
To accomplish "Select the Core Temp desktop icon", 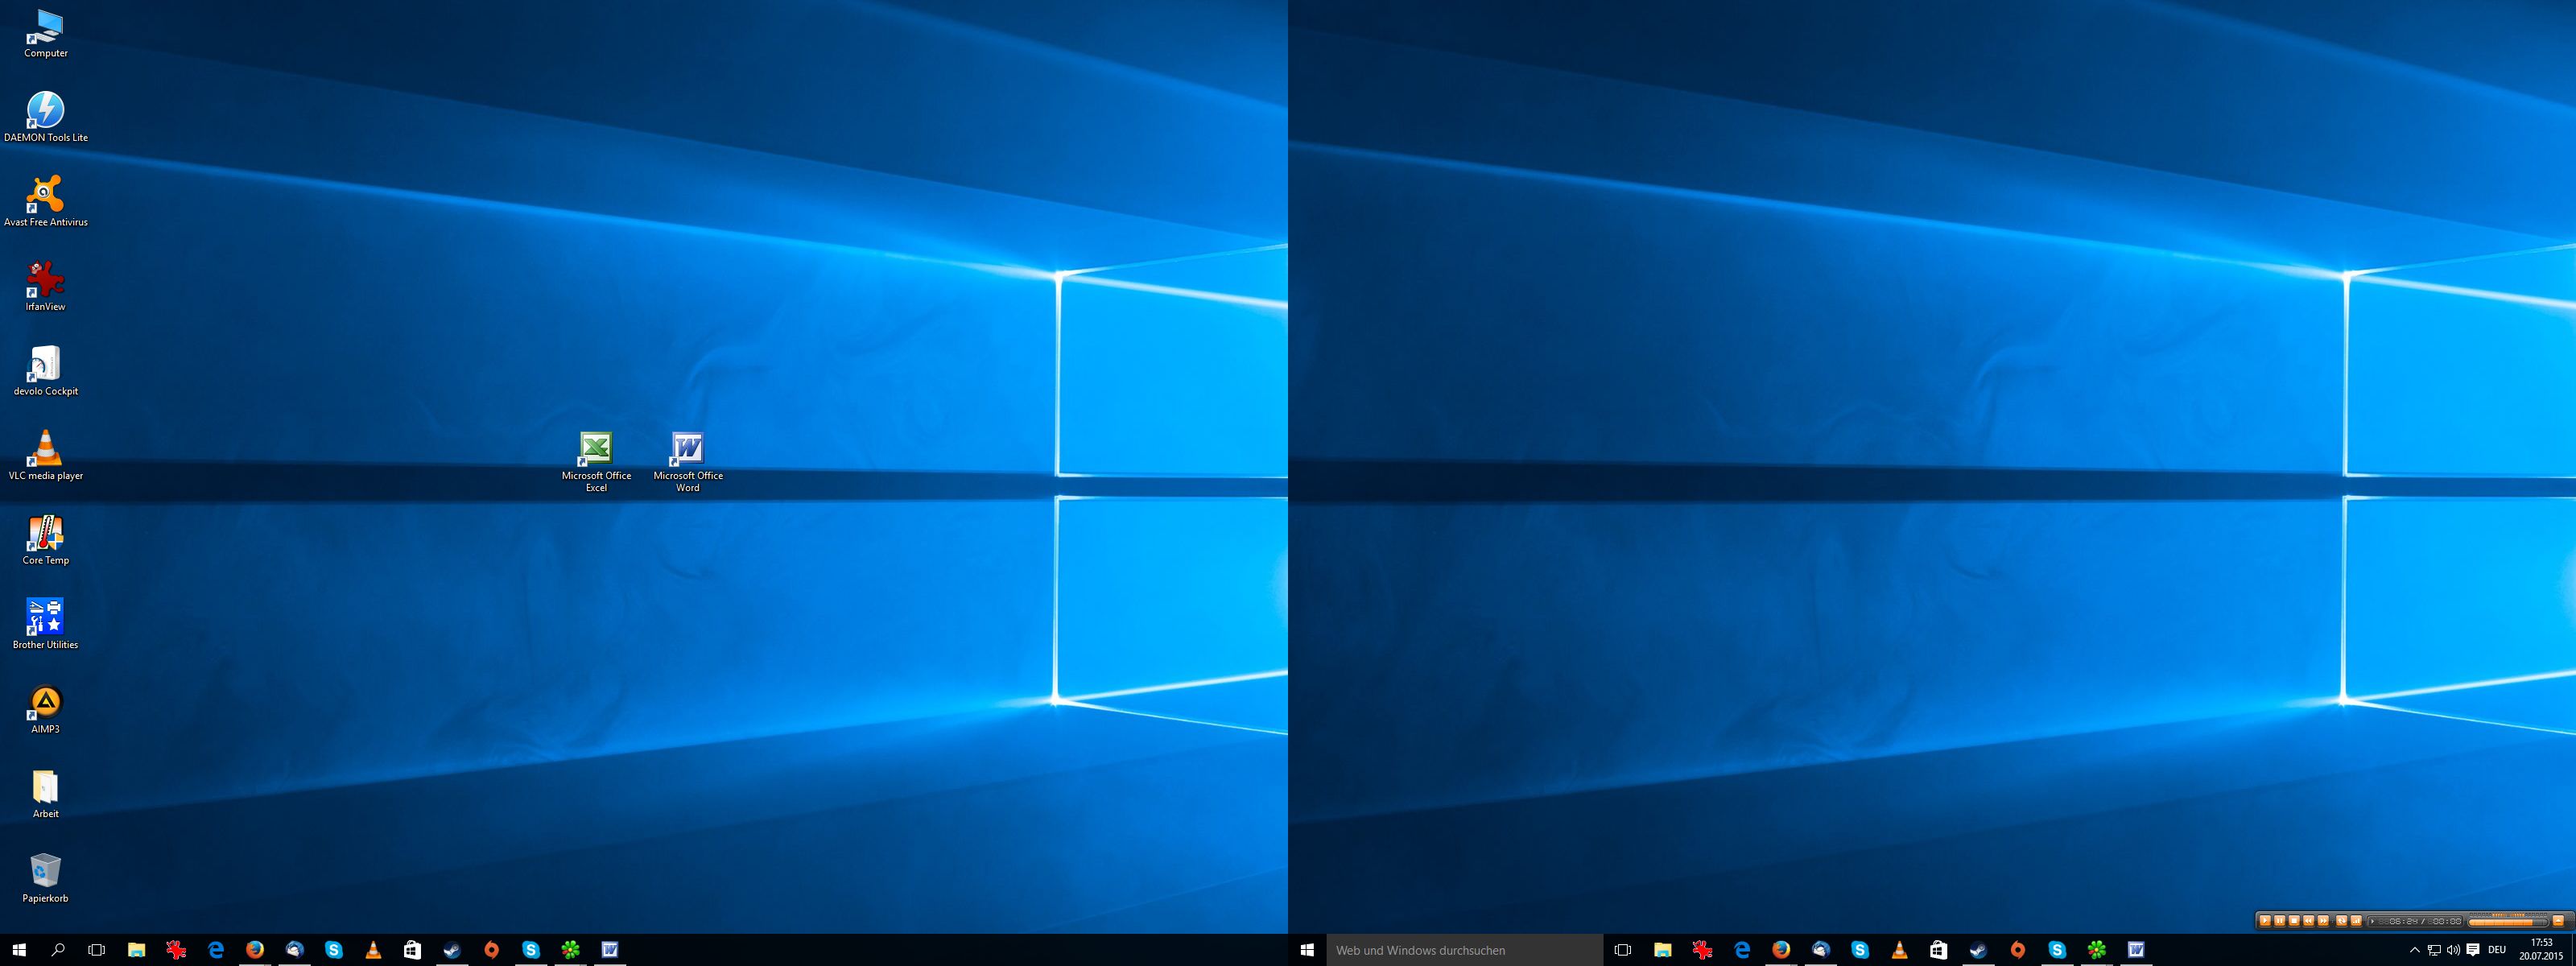I will [x=45, y=534].
